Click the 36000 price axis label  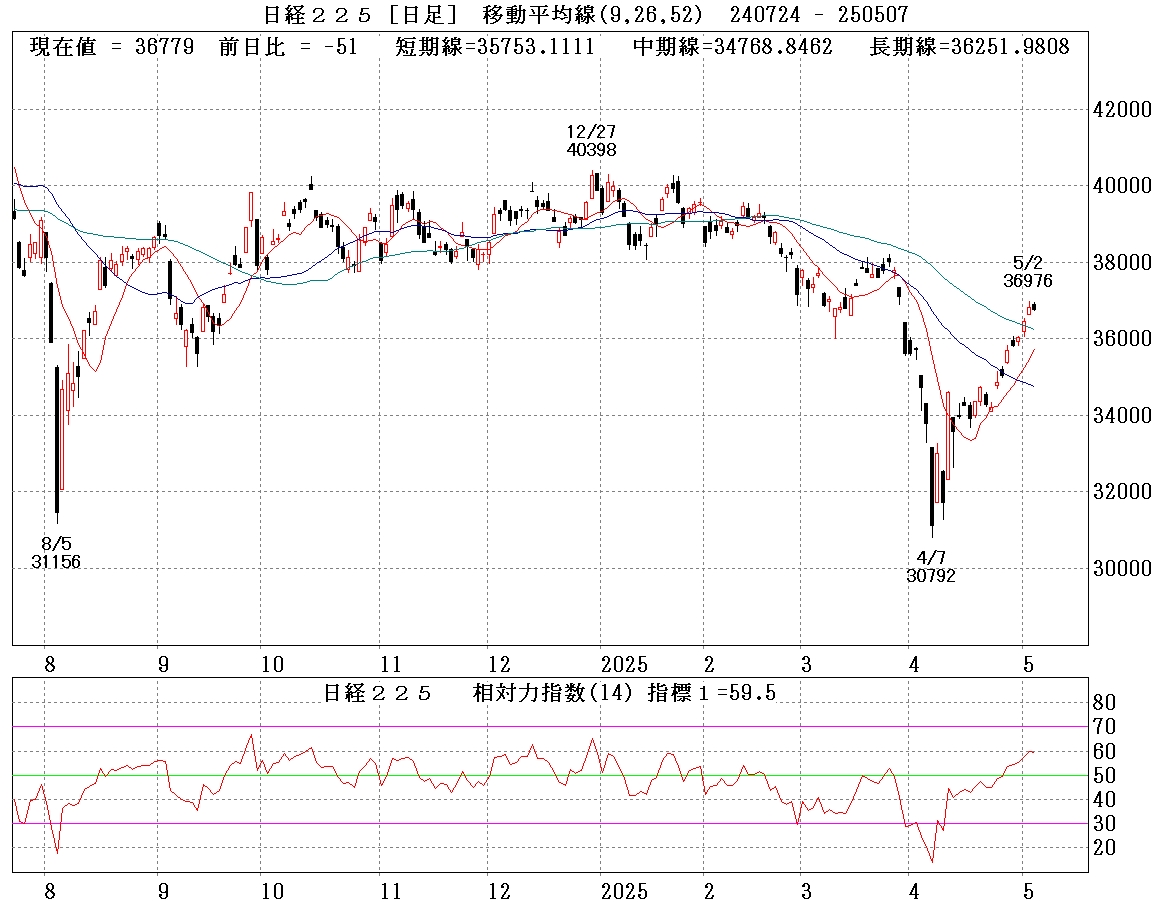1124,339
